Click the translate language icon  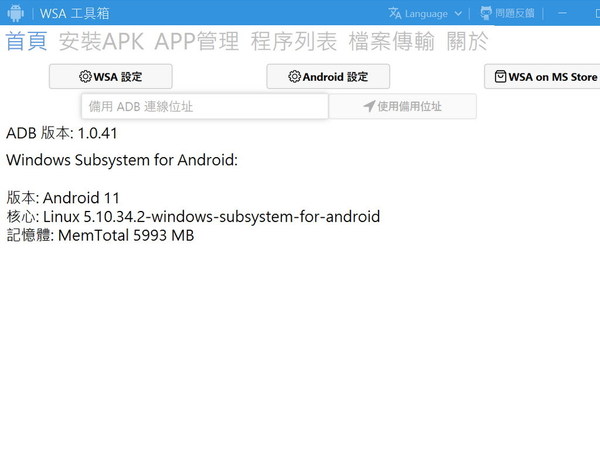coord(395,13)
